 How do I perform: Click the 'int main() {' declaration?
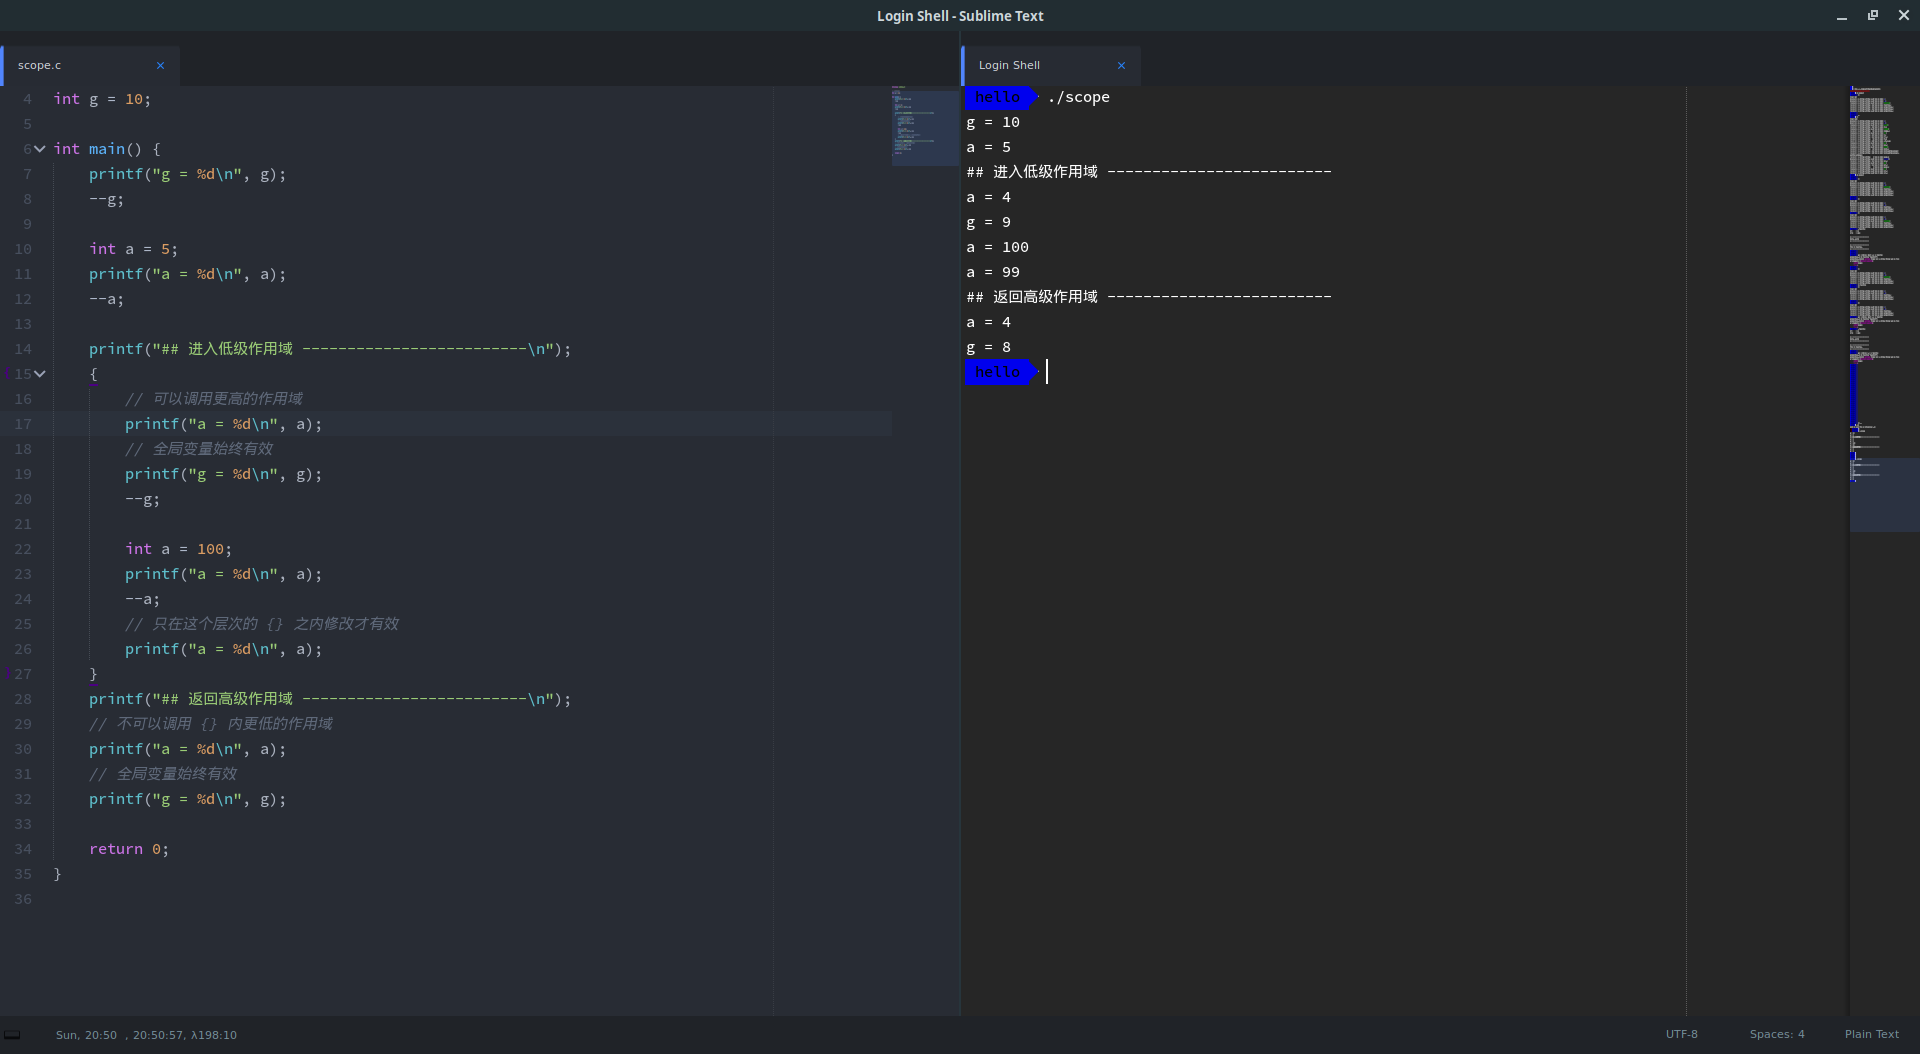click(107, 149)
